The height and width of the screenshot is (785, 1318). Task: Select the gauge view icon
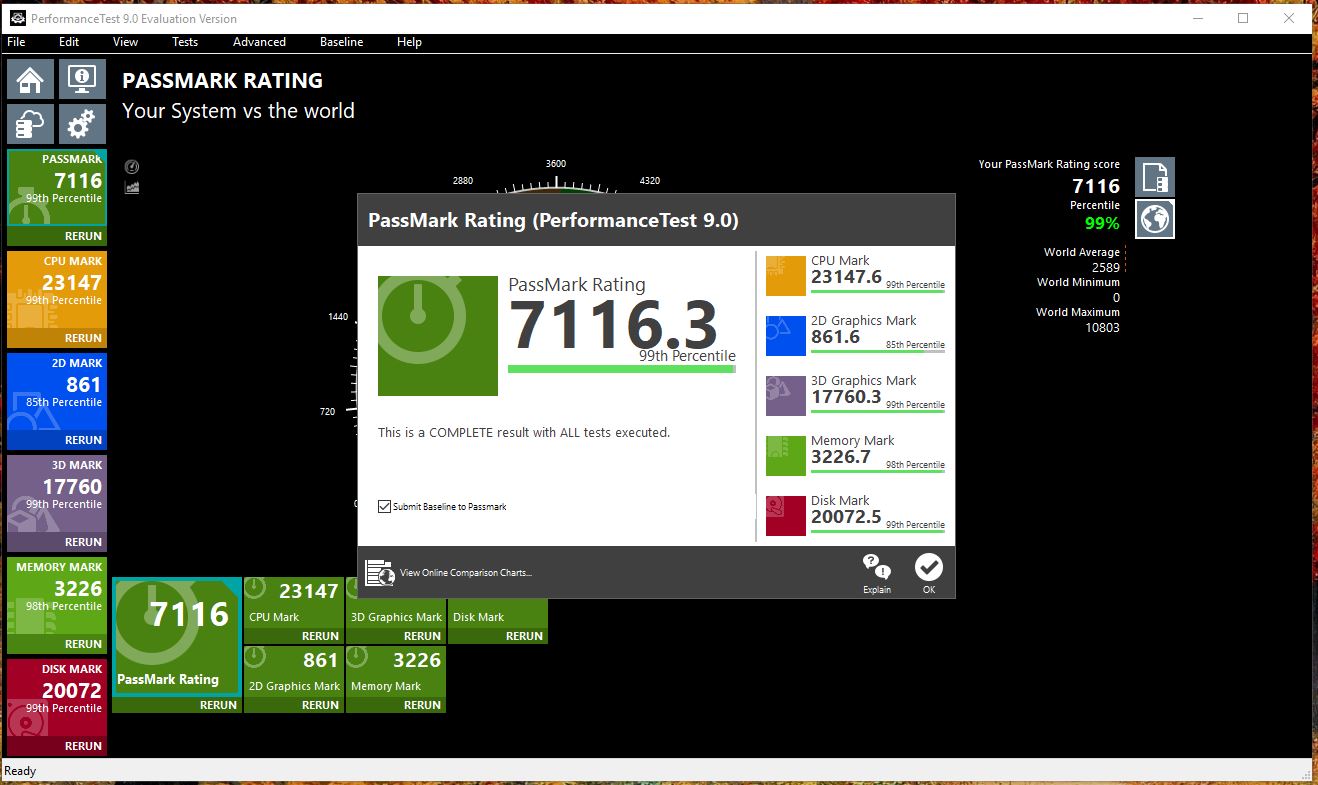[132, 167]
